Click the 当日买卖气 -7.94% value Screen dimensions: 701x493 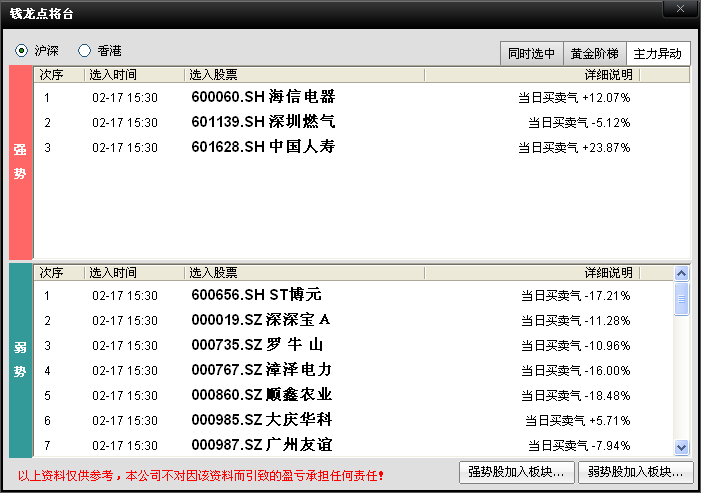click(x=579, y=446)
